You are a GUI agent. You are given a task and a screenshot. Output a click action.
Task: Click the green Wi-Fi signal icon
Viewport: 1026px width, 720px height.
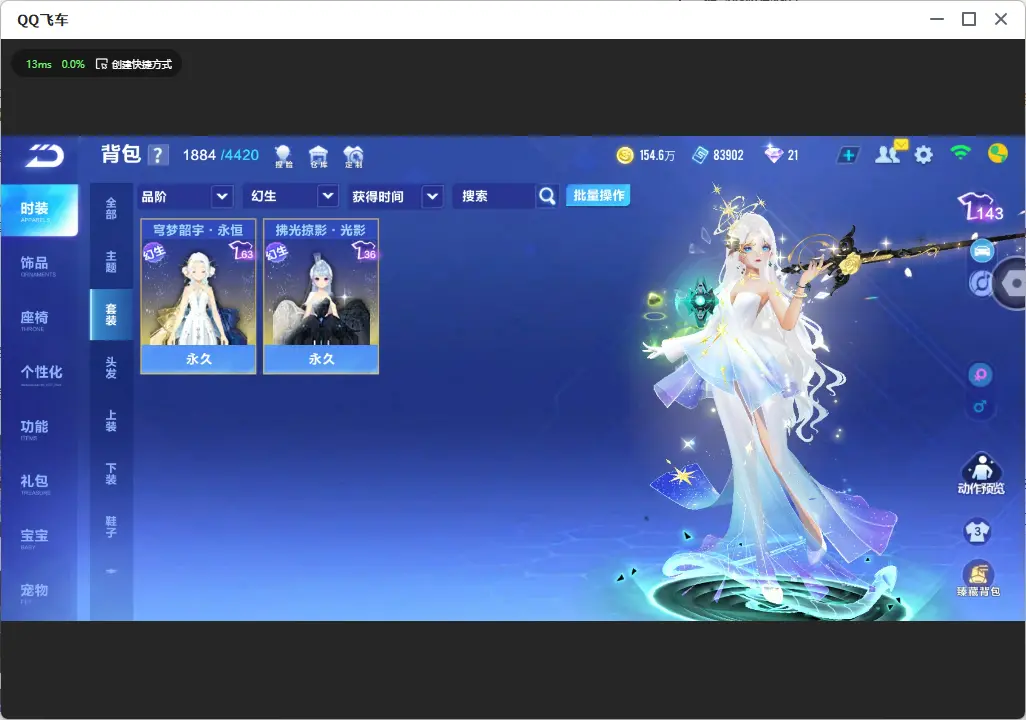960,153
